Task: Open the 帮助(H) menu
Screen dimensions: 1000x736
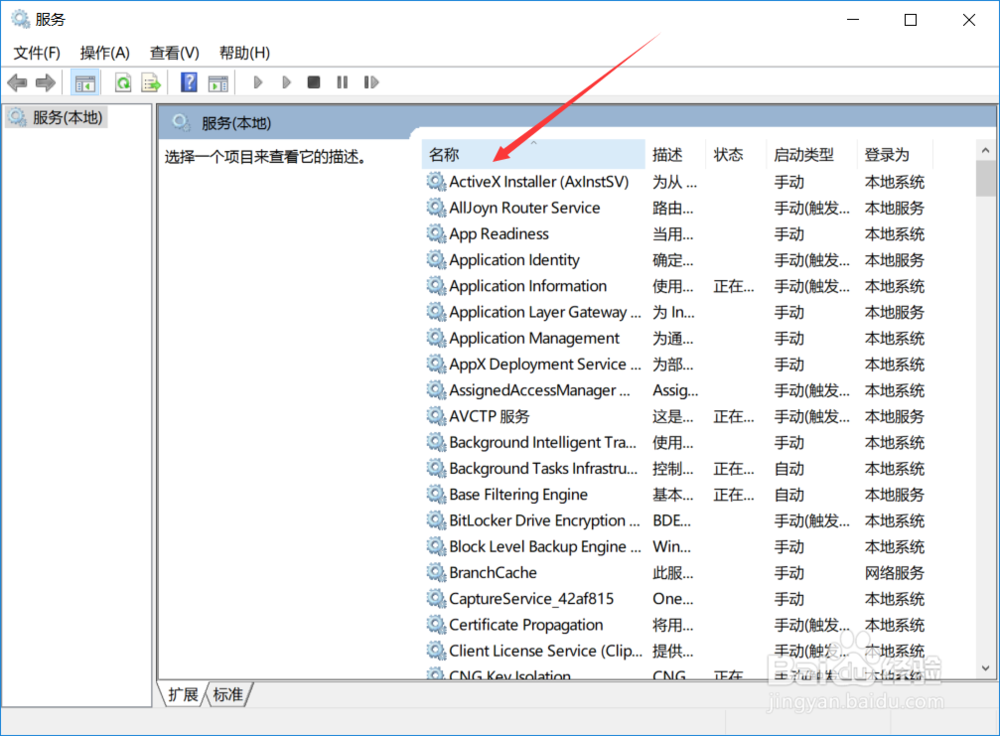Action: click(244, 53)
